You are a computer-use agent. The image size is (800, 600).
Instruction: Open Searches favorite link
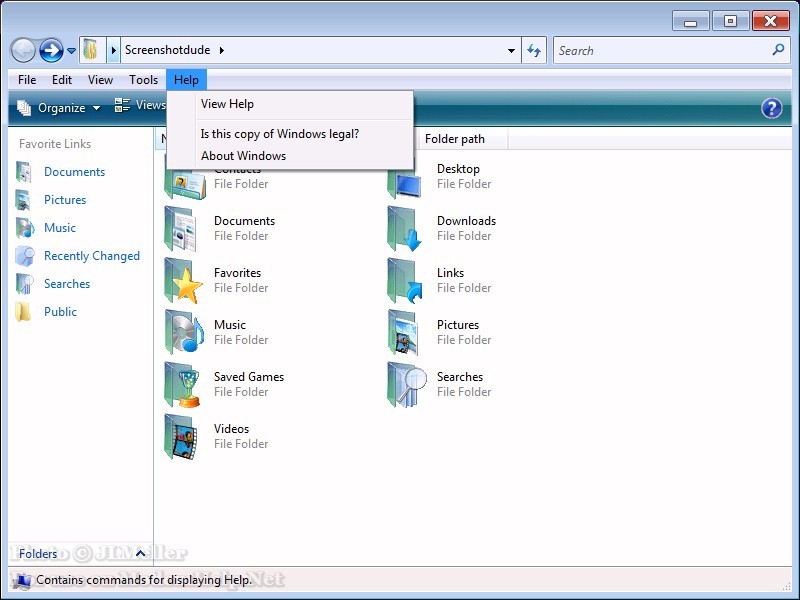point(67,284)
